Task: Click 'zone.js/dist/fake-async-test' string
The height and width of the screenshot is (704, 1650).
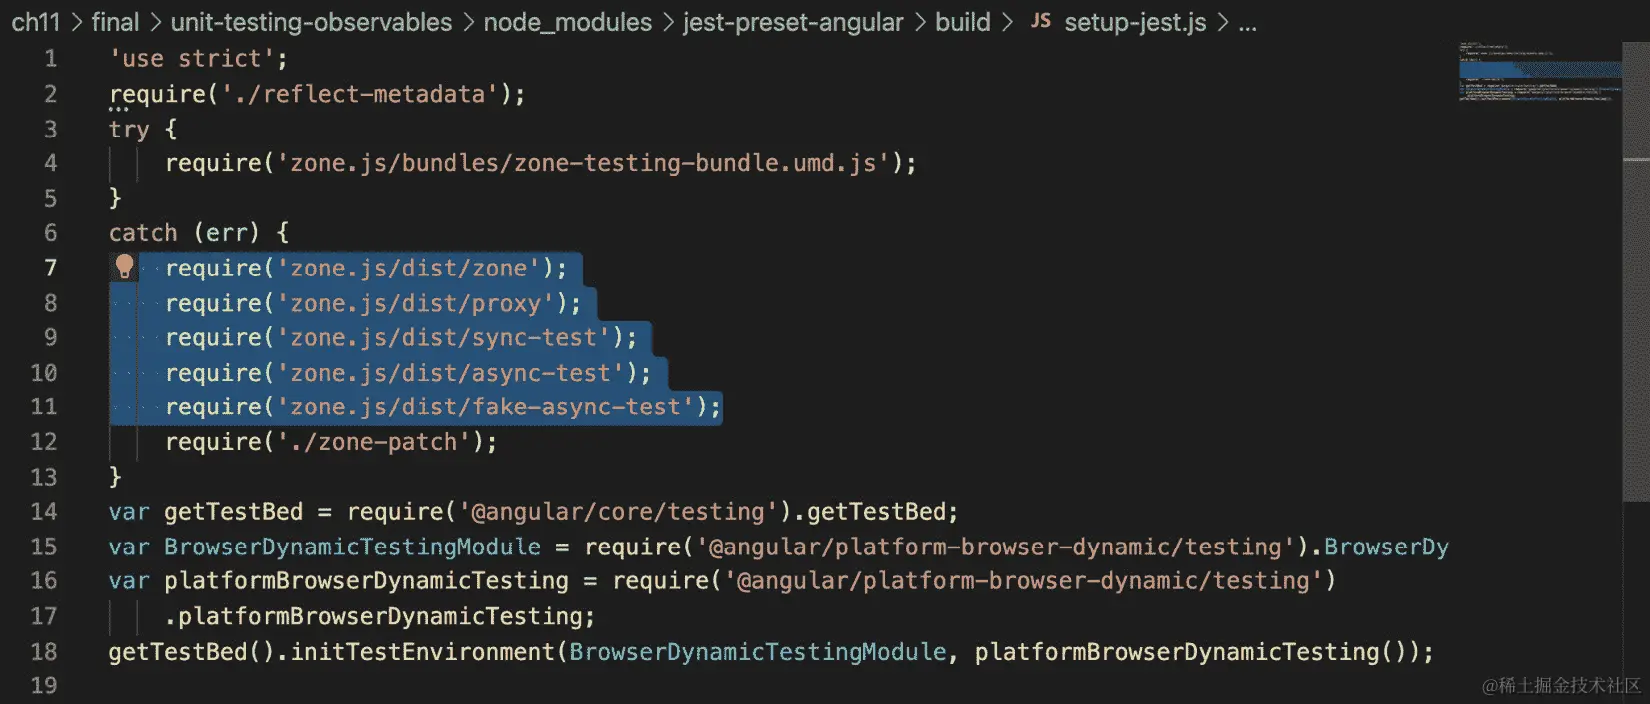Action: pyautogui.click(x=485, y=407)
